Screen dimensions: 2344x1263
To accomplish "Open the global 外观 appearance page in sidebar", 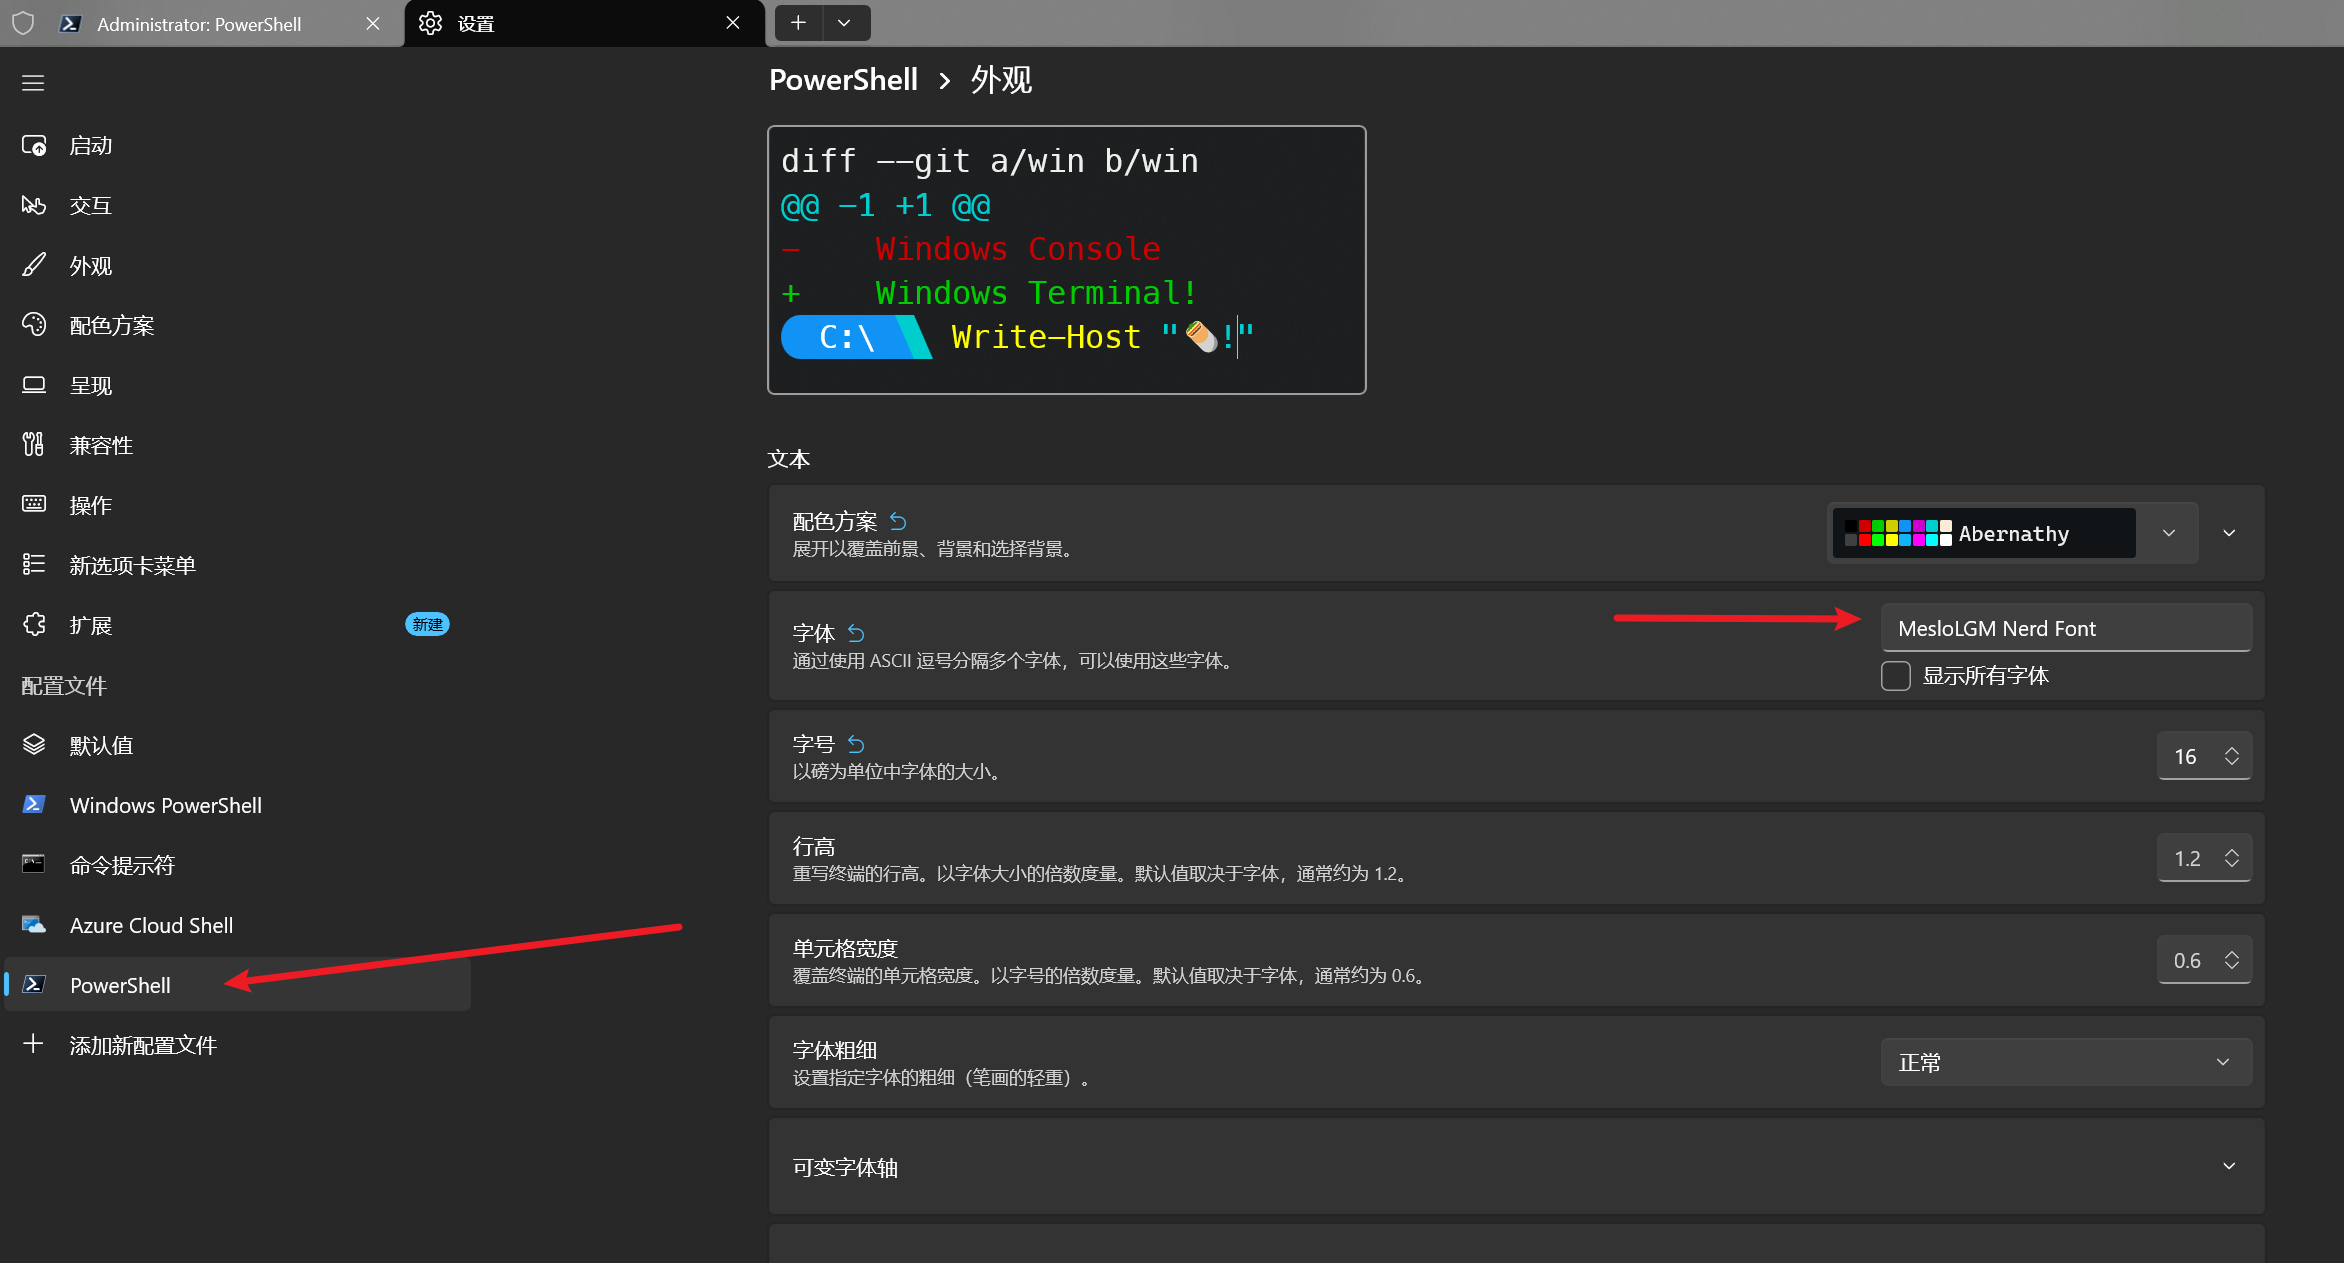I will coord(237,266).
